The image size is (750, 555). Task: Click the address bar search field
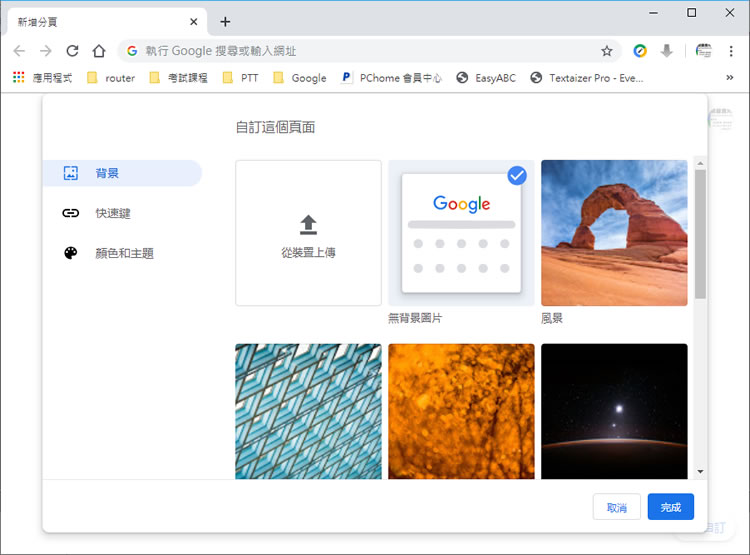click(369, 51)
